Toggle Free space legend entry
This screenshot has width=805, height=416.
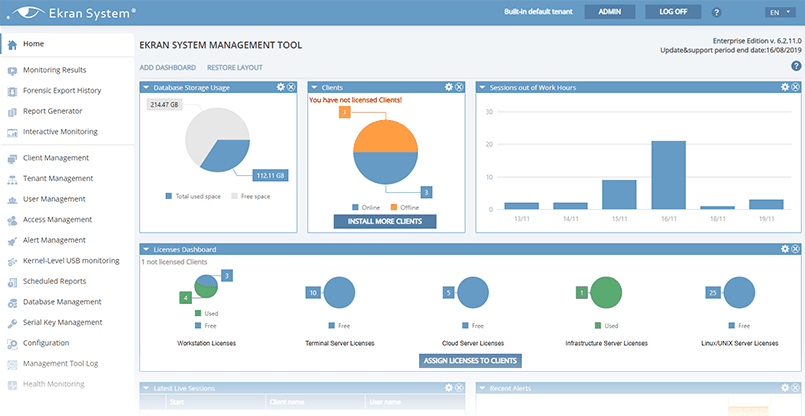pos(251,196)
